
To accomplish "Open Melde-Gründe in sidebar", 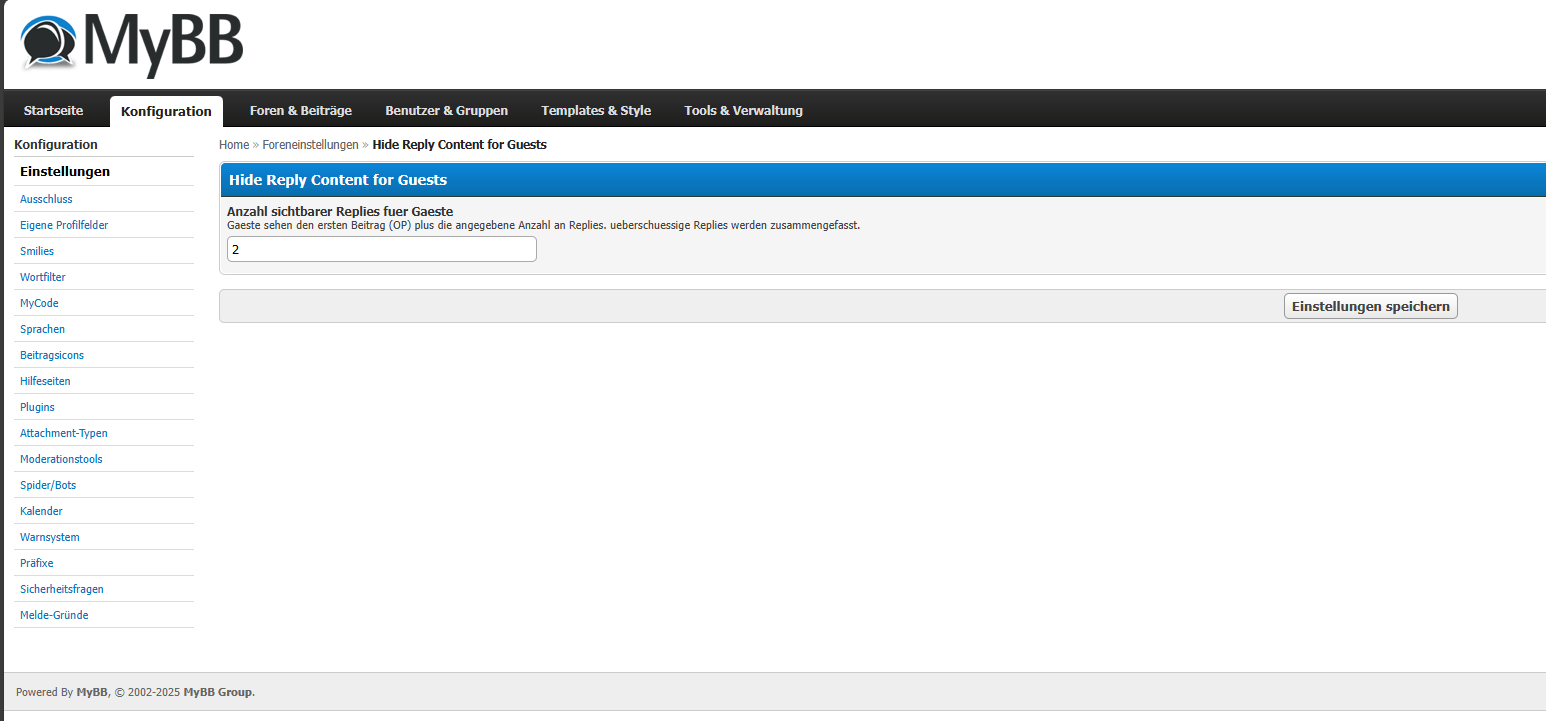I will (x=54, y=615).
